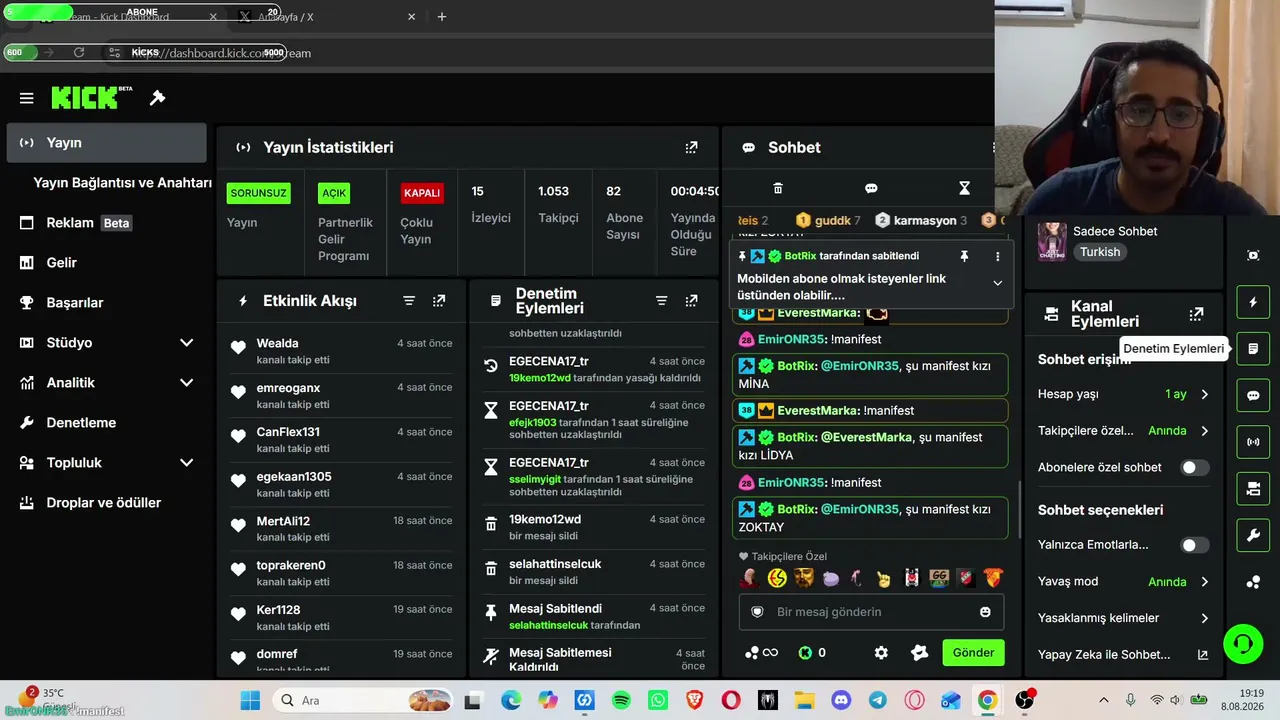This screenshot has width=1280, height=720.
Task: Open the Denetim Eylemleri filter icon
Action: pos(661,301)
